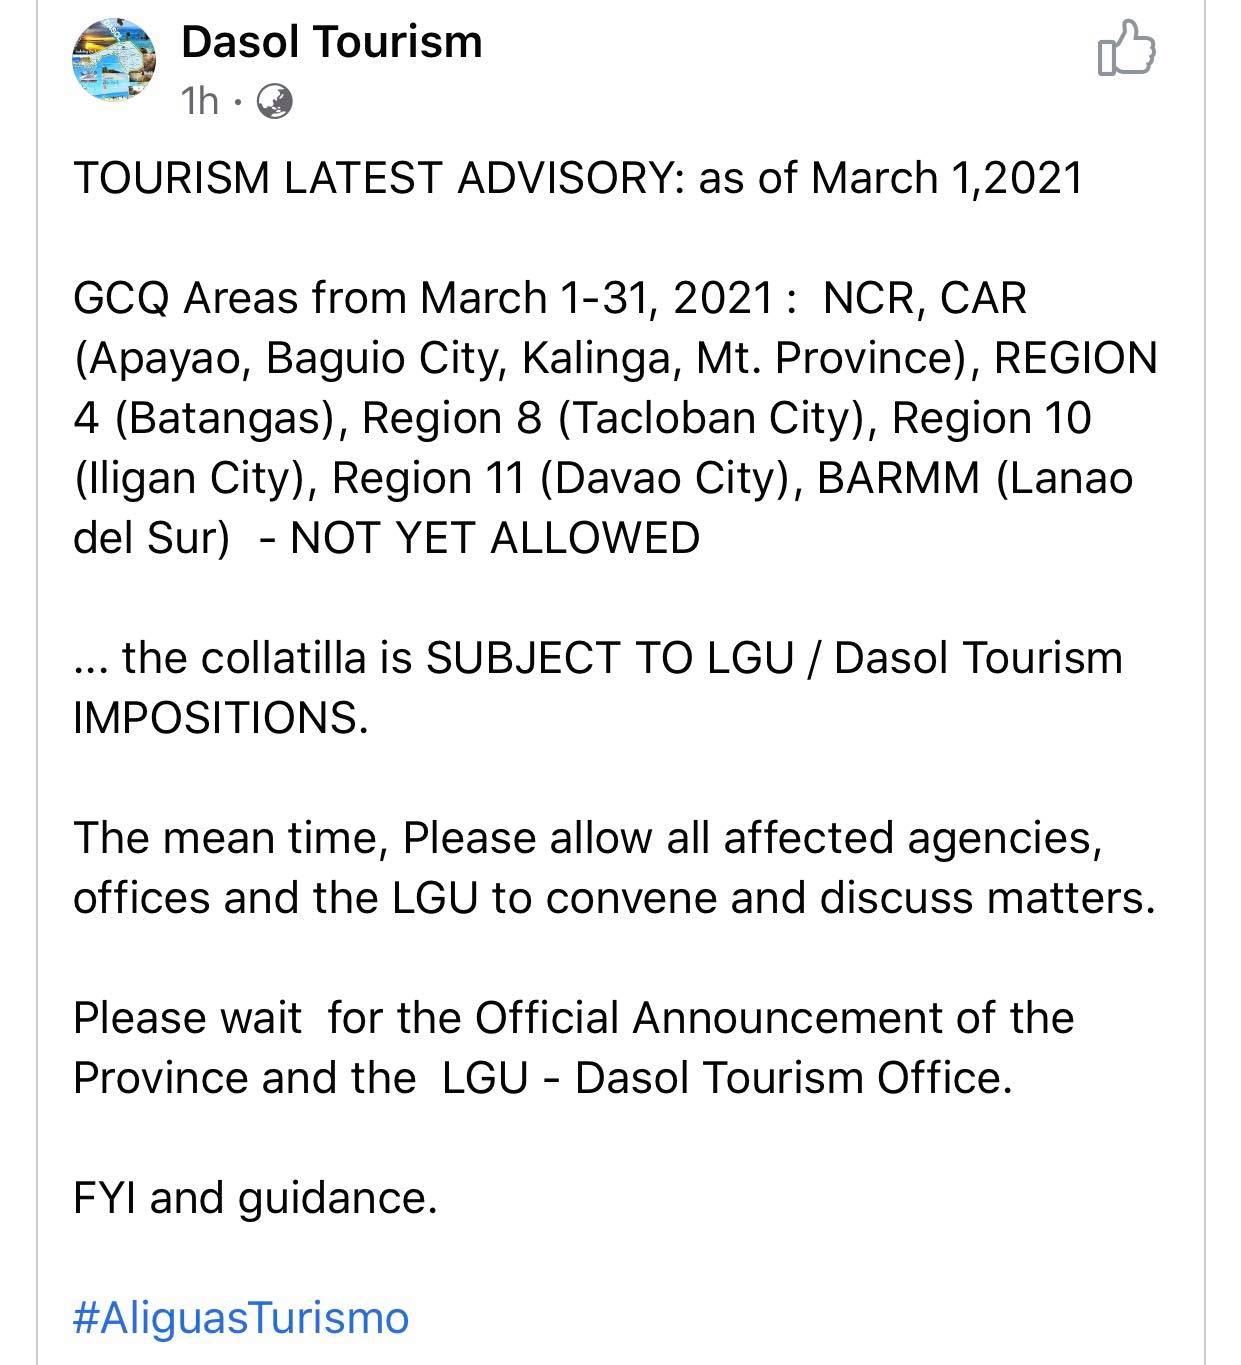Click the word 'IMPOSITIONS.'
This screenshot has width=1241, height=1365.
221,718
